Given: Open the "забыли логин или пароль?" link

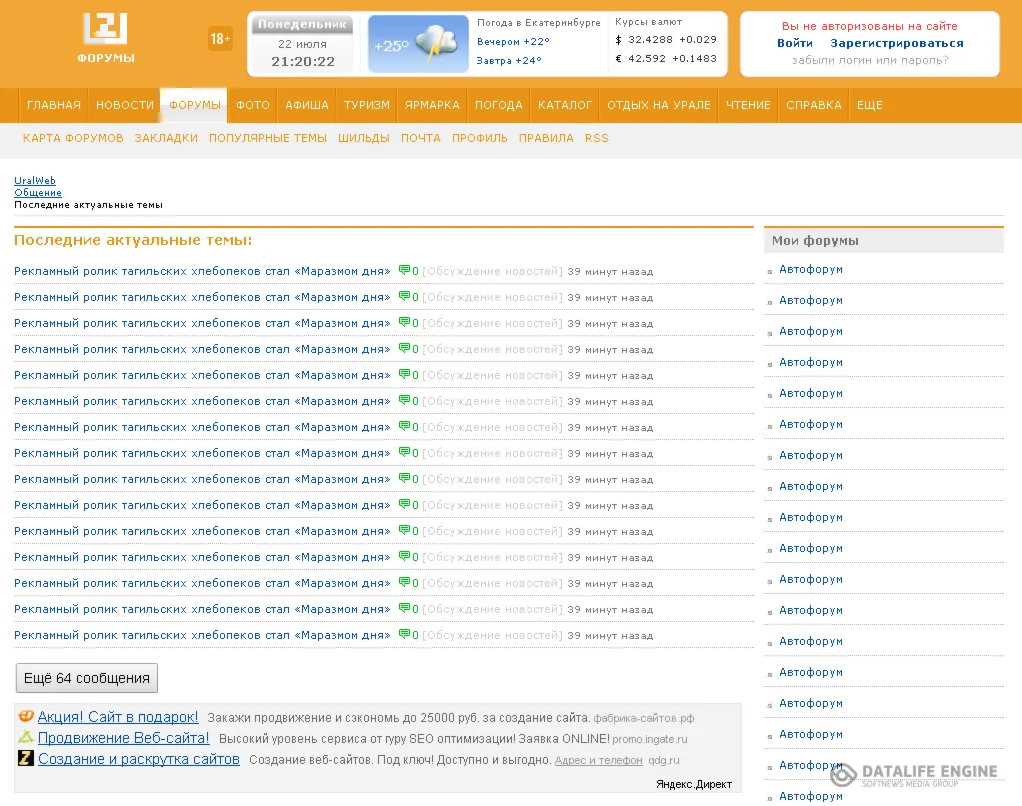Looking at the screenshot, I should point(870,60).
